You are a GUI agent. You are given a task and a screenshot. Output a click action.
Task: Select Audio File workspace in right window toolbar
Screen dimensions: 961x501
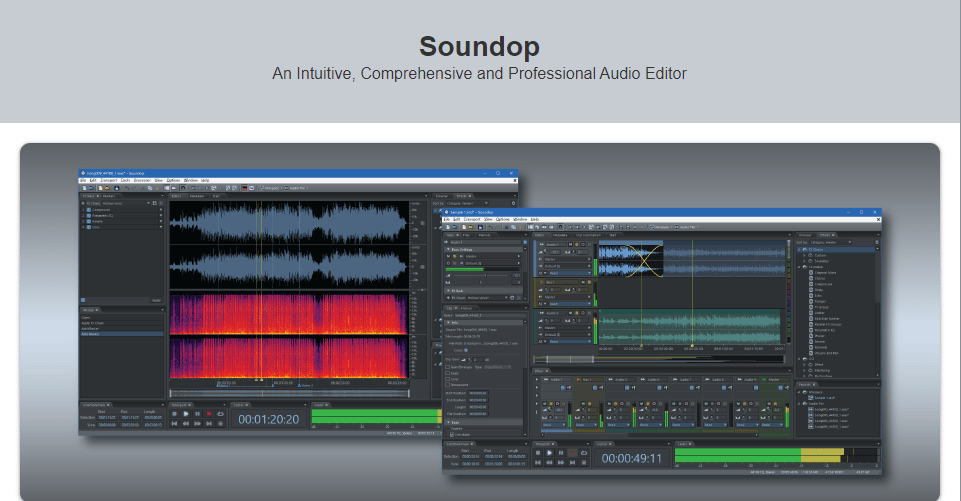click(688, 227)
